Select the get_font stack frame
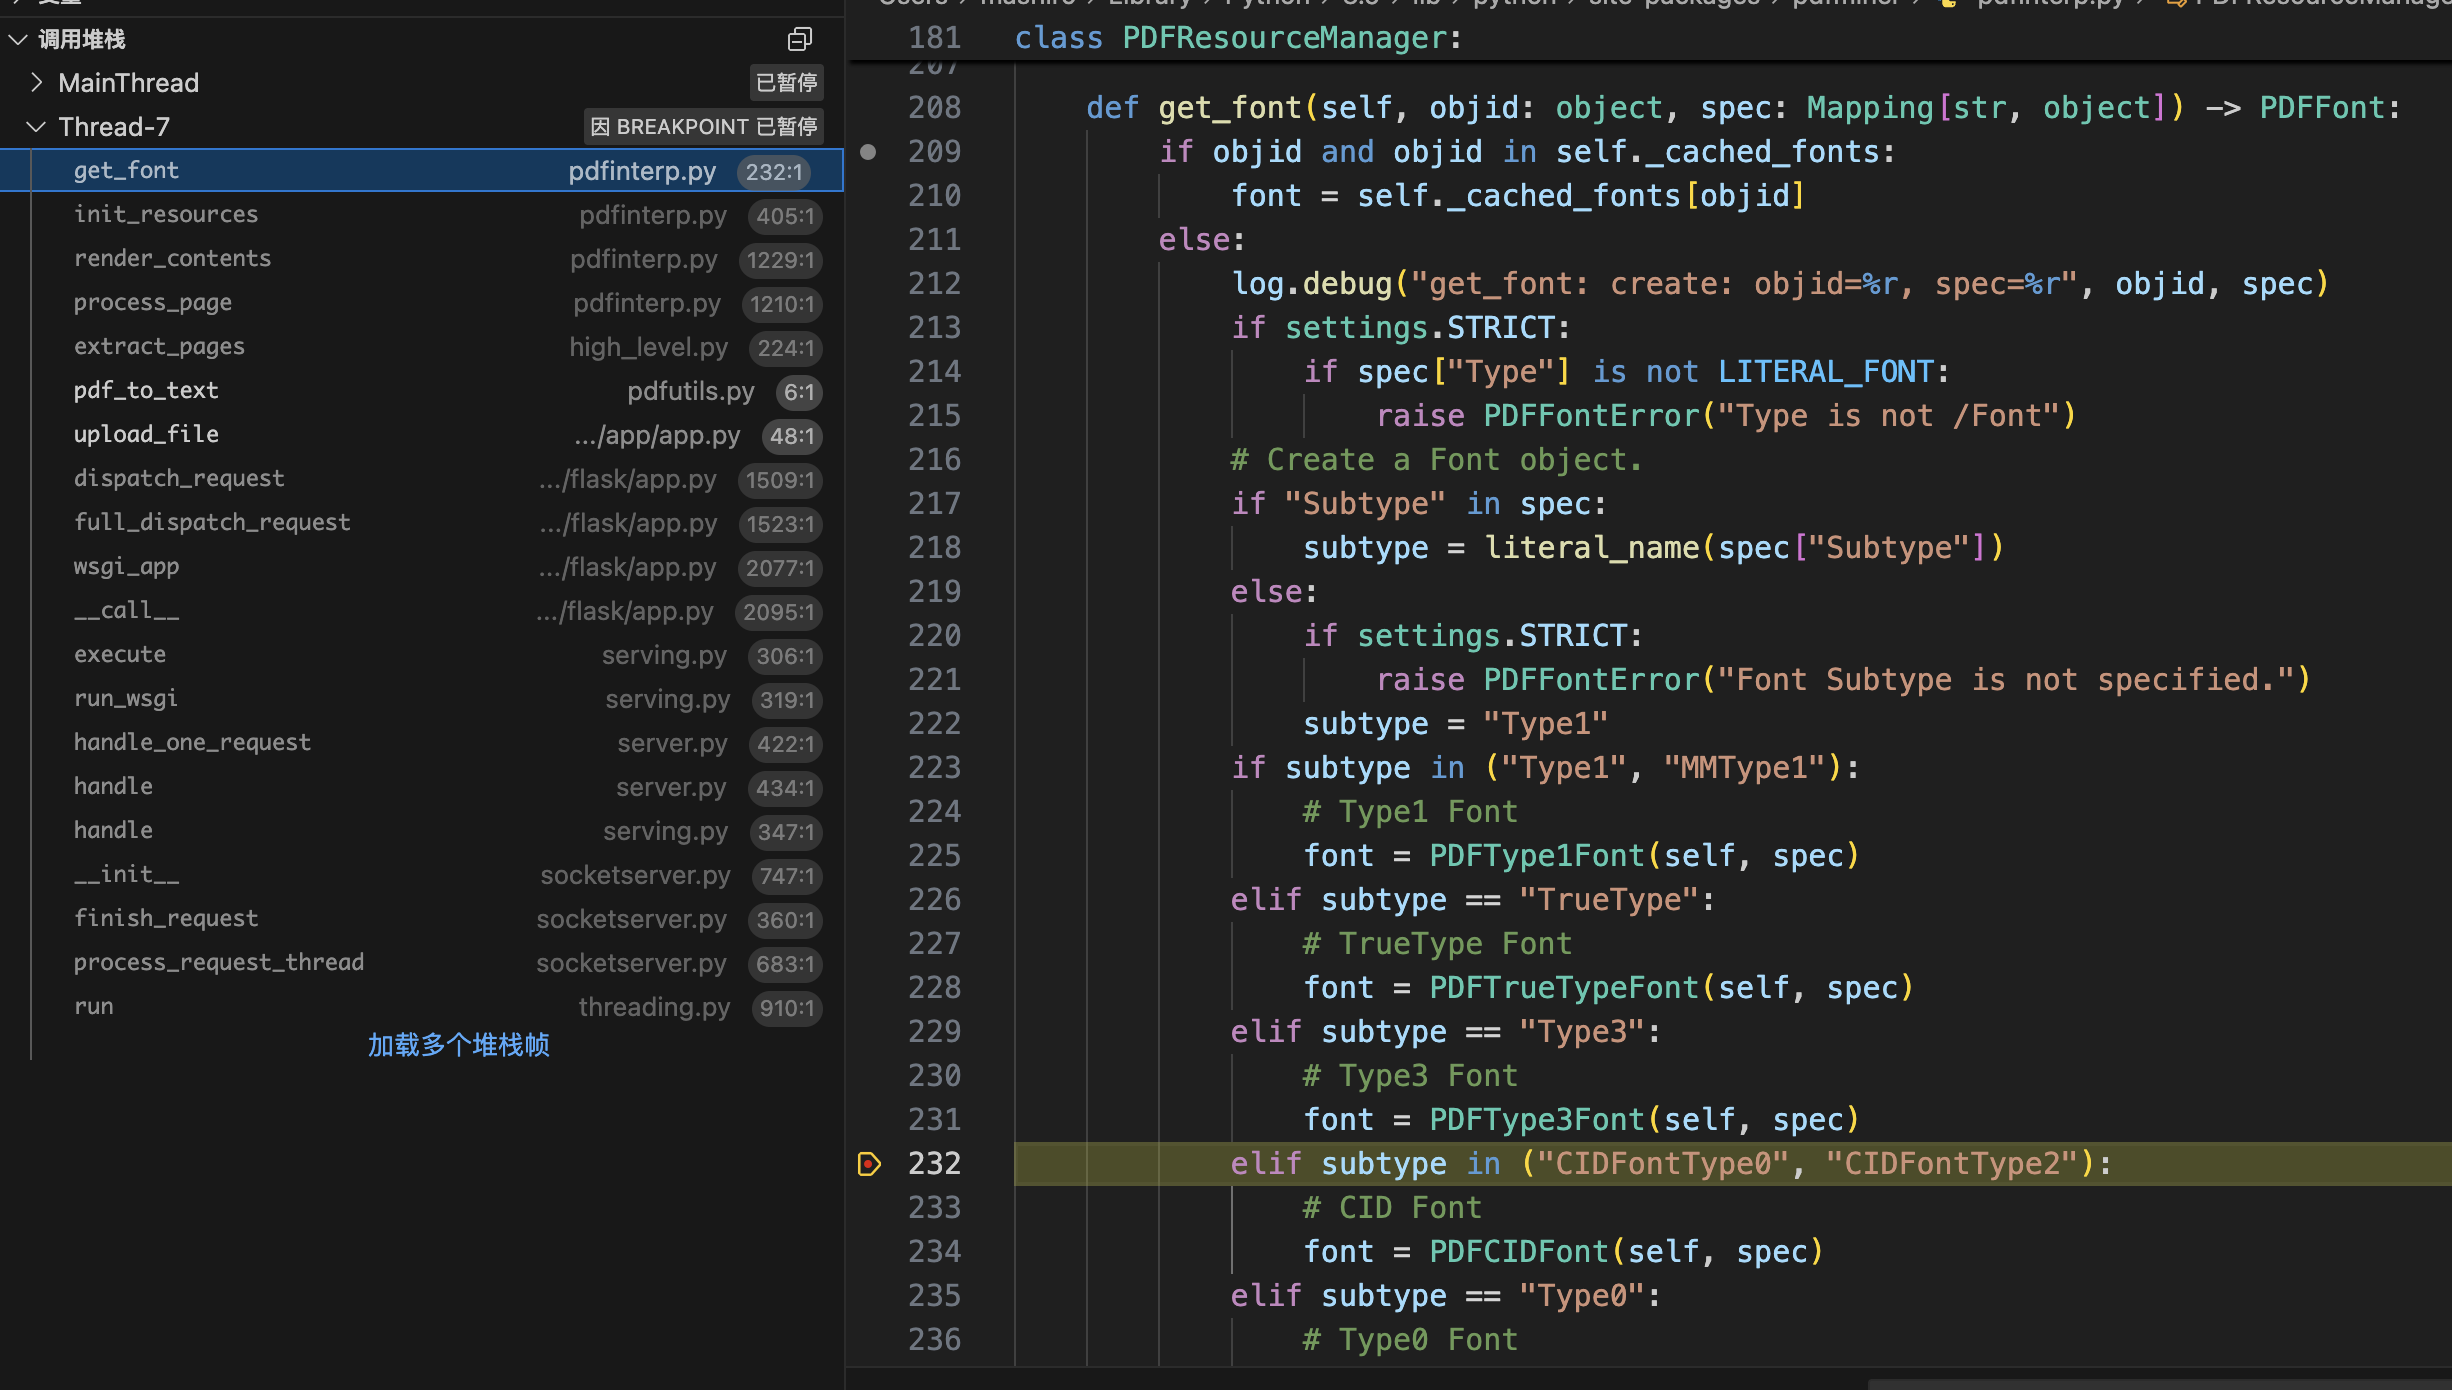This screenshot has height=1390, width=2452. pyautogui.click(x=421, y=170)
